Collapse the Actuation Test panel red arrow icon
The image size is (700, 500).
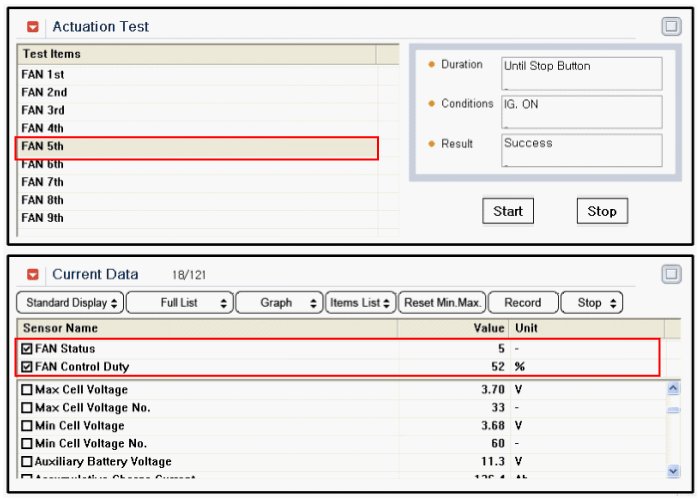(33, 27)
